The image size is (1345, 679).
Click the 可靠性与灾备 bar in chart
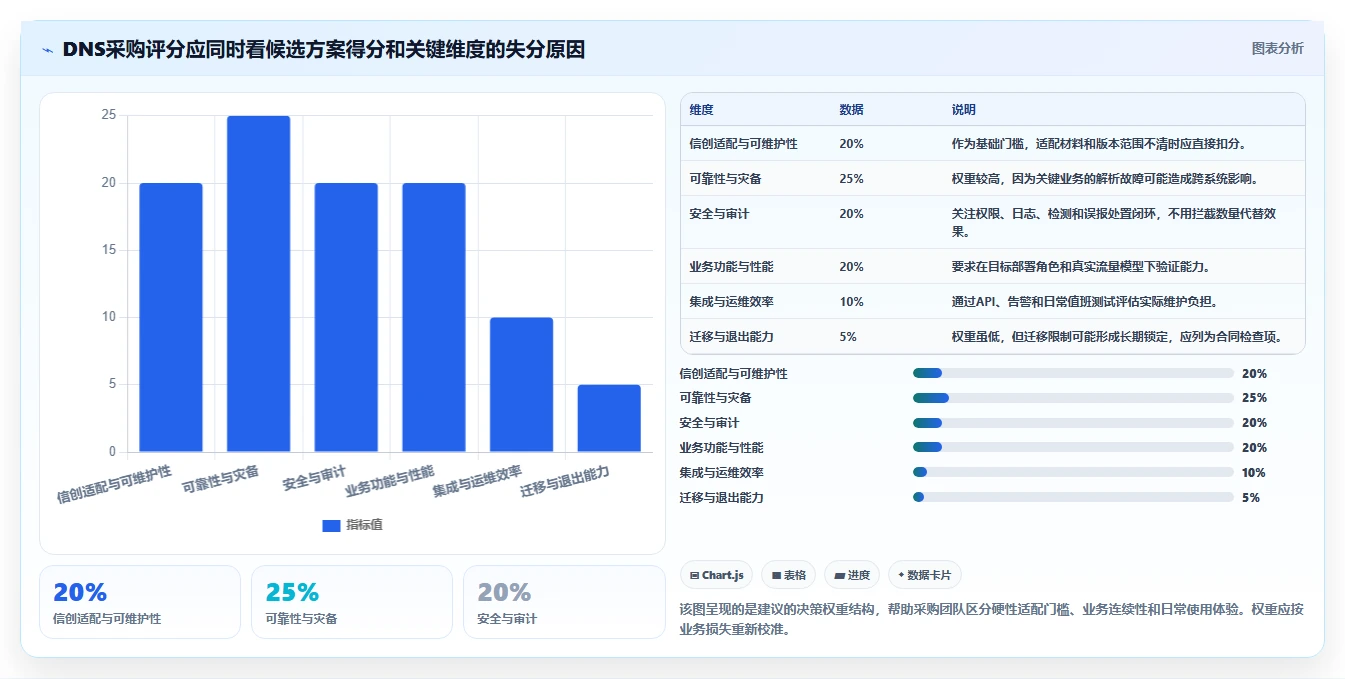tap(258, 284)
